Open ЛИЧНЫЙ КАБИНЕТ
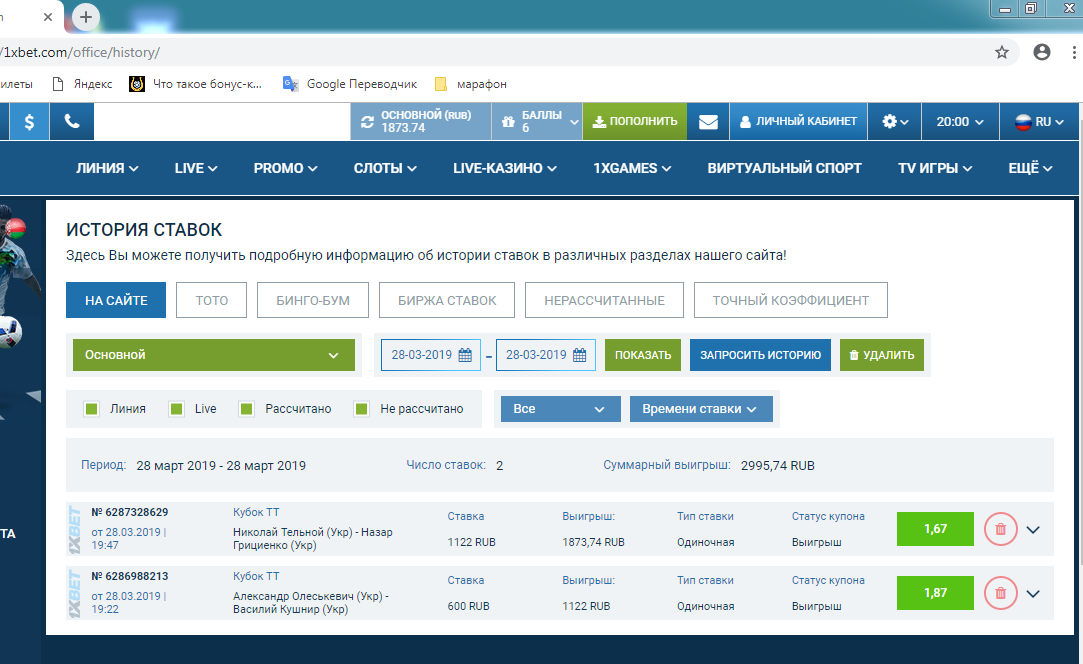 pyautogui.click(x=798, y=122)
